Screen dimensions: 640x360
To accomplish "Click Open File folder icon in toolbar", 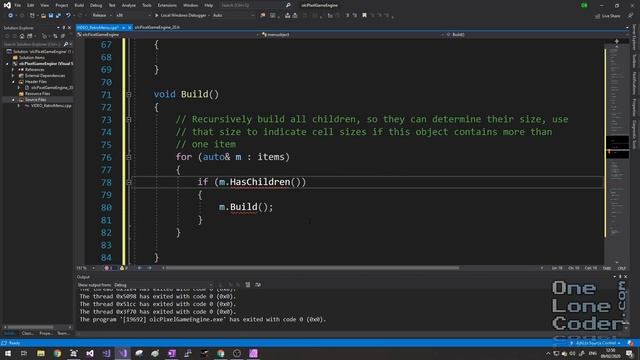I will tap(43, 16).
